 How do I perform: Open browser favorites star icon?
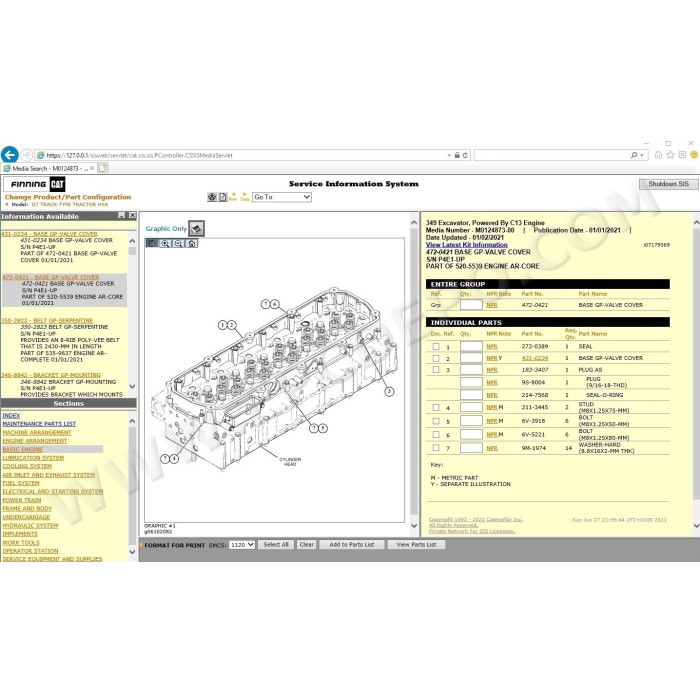(x=670, y=155)
